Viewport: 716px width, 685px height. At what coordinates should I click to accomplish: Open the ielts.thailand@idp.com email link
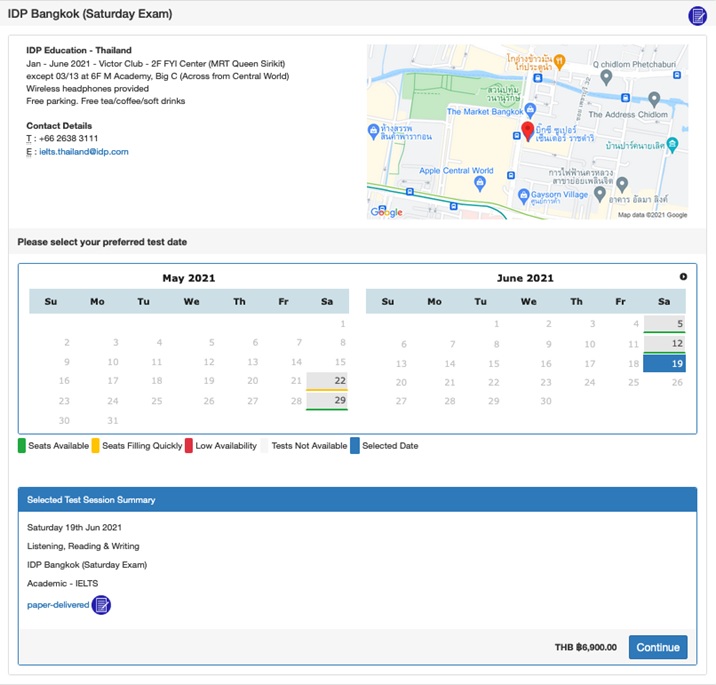pyautogui.click(x=84, y=152)
